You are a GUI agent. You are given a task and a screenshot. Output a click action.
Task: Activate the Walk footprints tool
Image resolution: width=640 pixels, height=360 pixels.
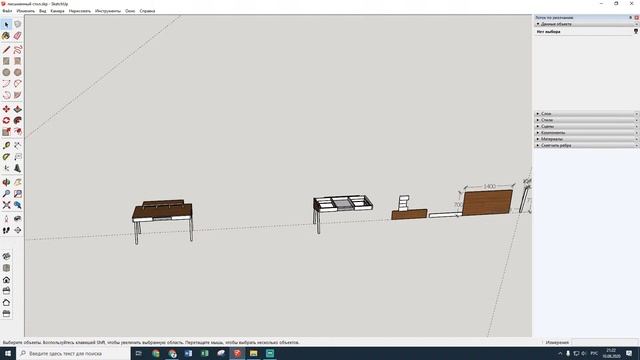coord(6,230)
